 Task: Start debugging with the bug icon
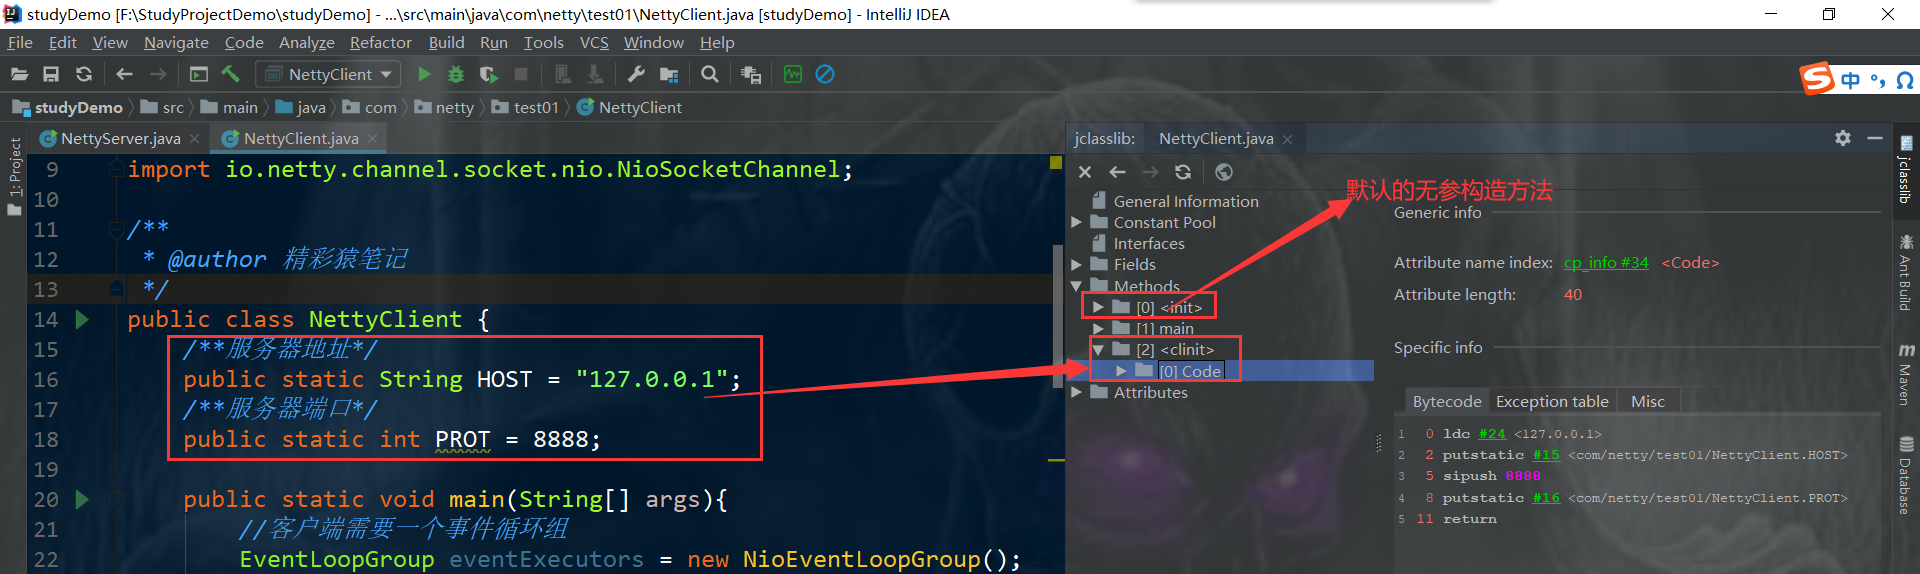click(456, 74)
